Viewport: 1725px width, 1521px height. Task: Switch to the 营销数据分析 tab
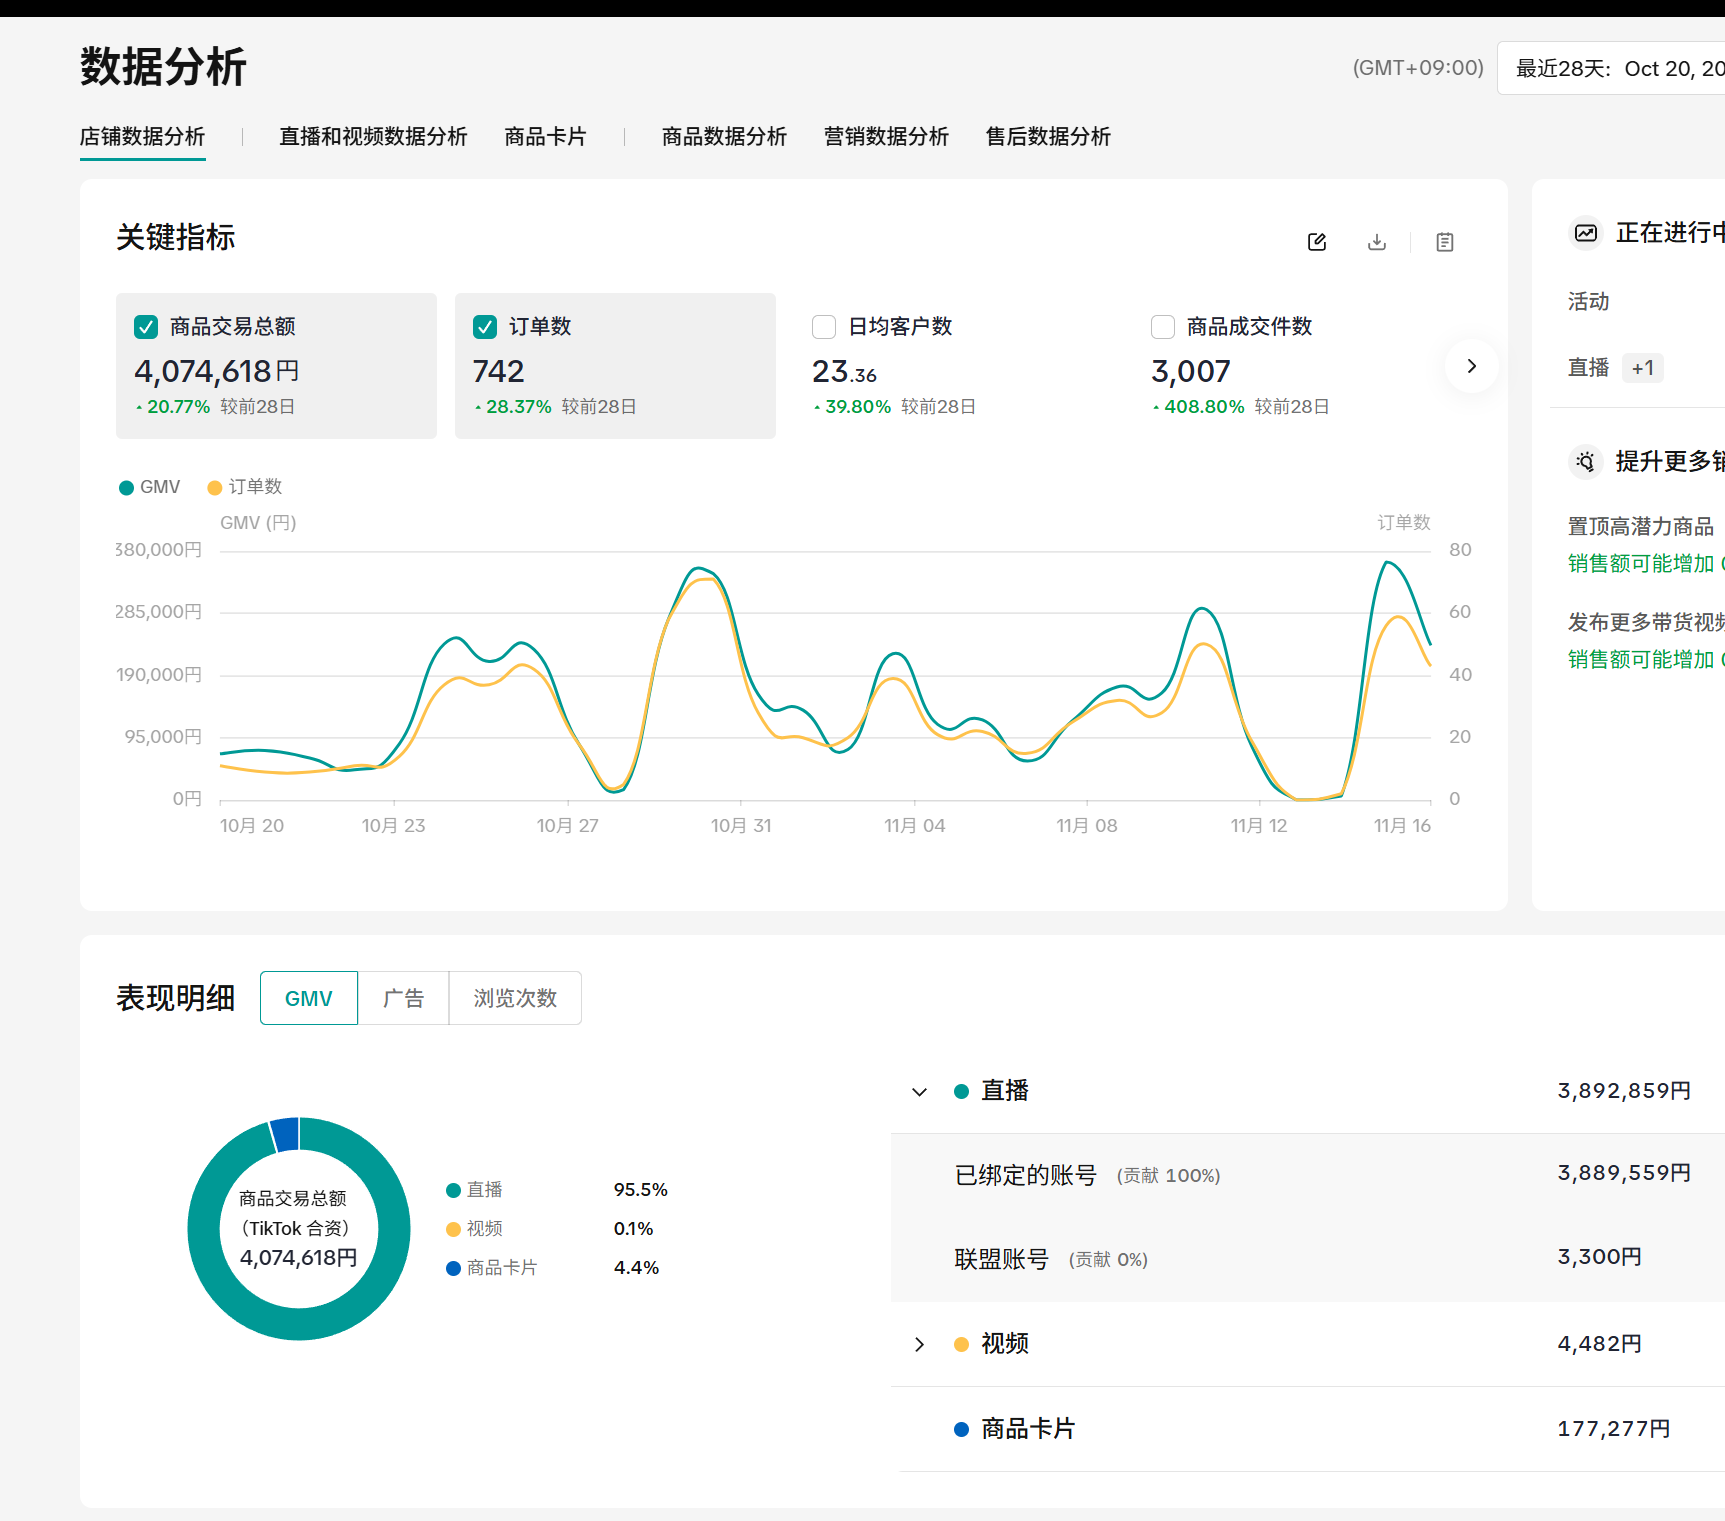point(886,137)
